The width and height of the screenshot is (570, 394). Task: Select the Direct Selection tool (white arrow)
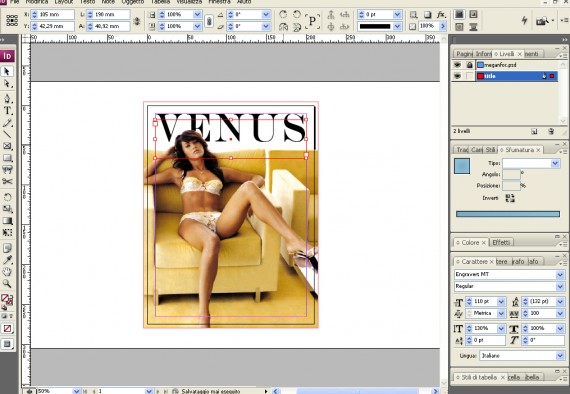point(7,84)
